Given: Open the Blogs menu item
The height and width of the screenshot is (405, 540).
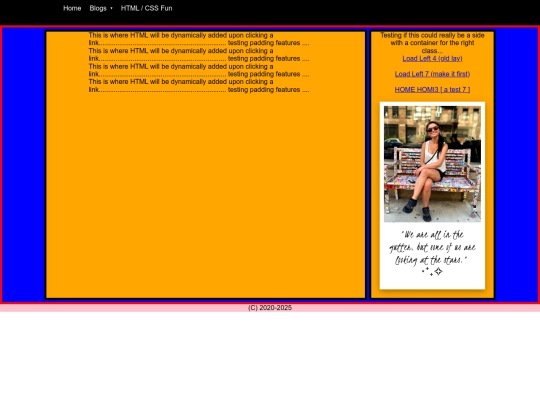Looking at the screenshot, I should (98, 8).
